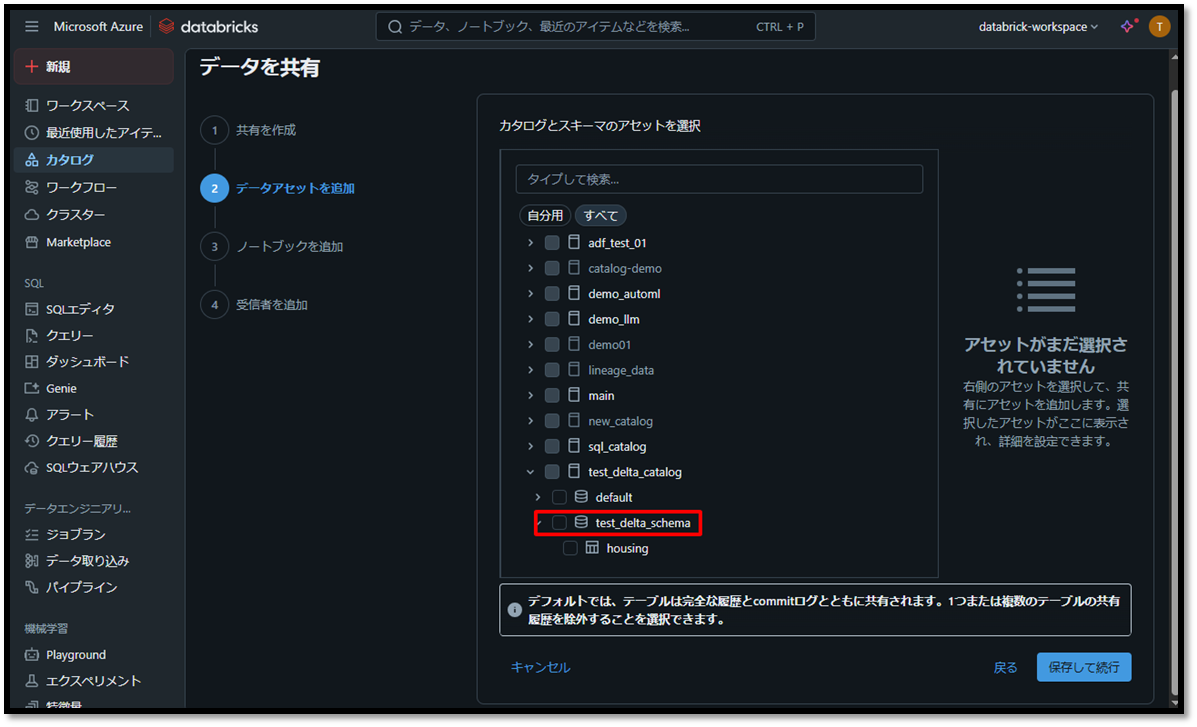
Task: Click the info icon in notice
Action: point(515,609)
